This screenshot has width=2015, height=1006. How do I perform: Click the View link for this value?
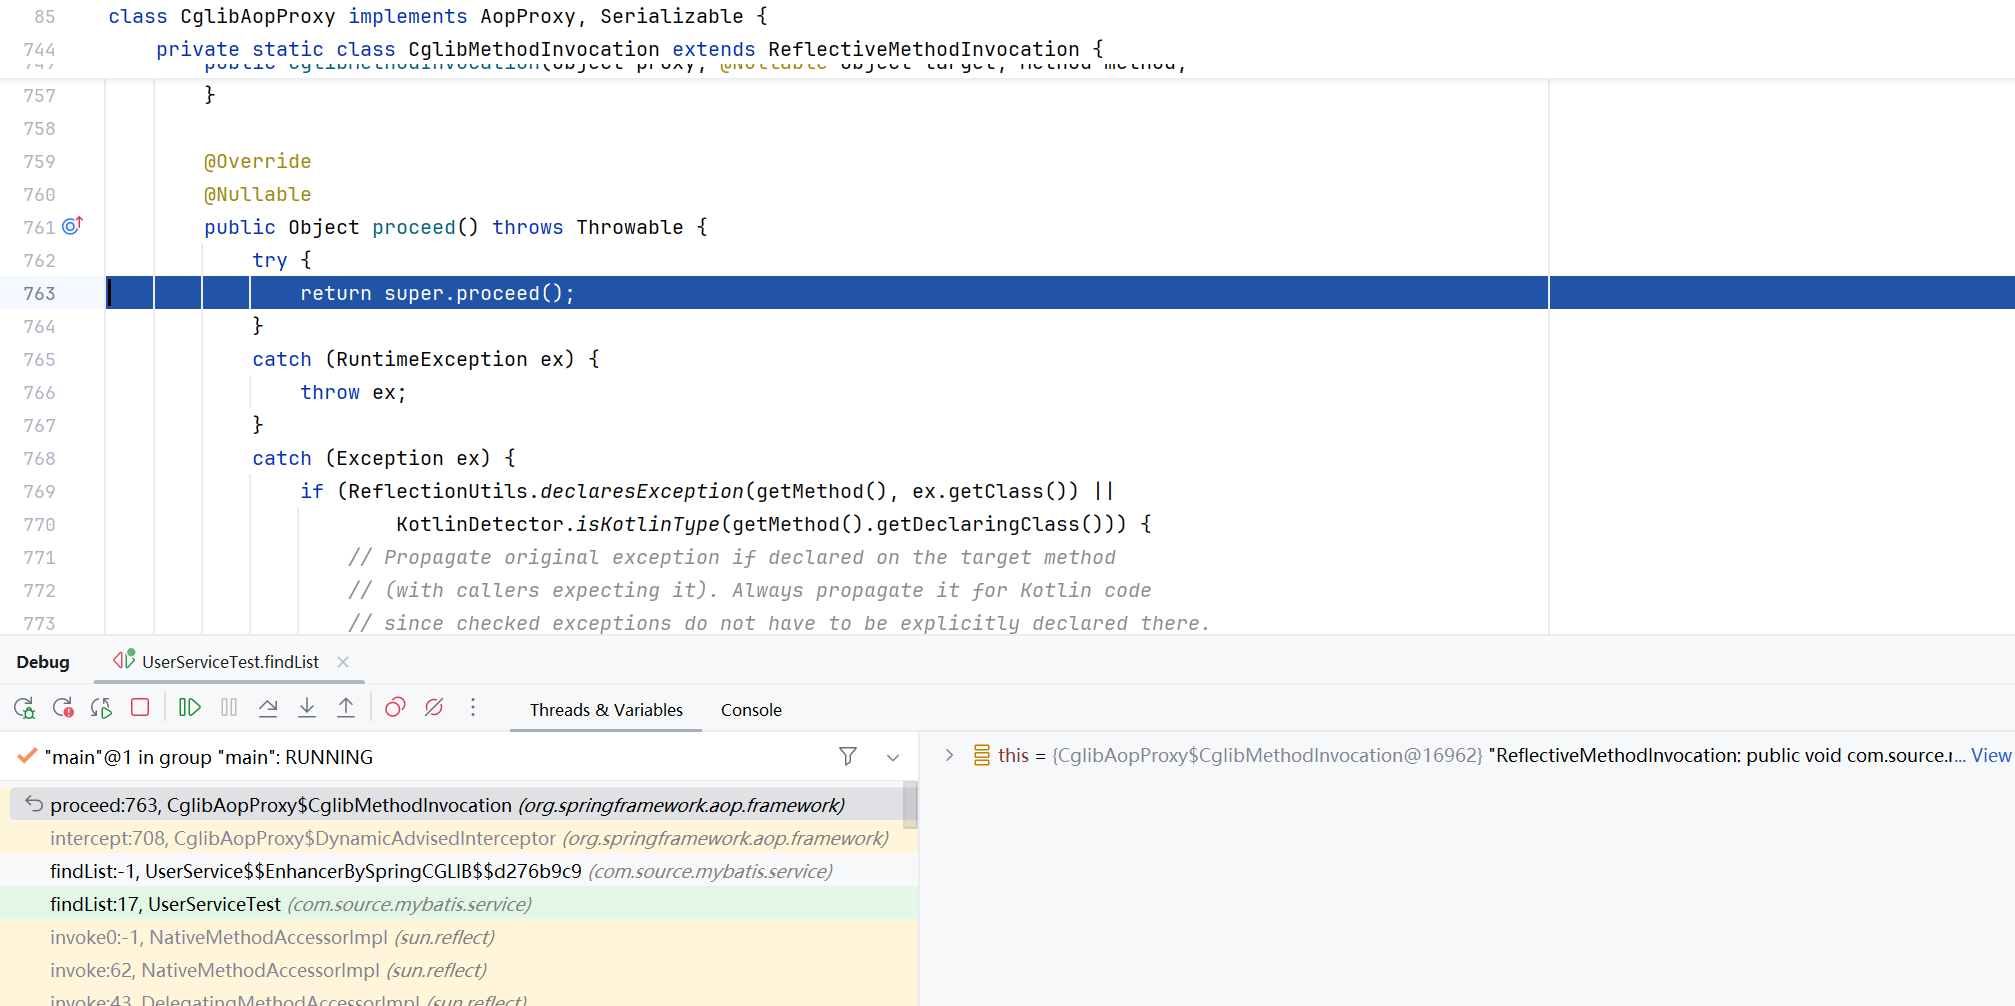tap(1990, 756)
